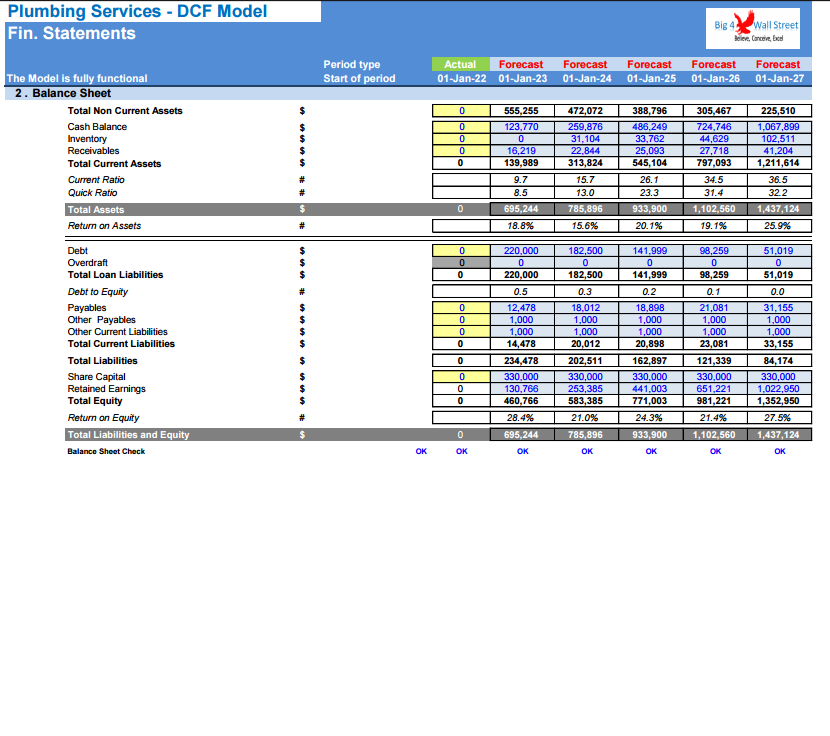Viewport: 830px width, 736px height.
Task: Click the Return on Equity value 28.4%
Action: pyautogui.click(x=522, y=418)
